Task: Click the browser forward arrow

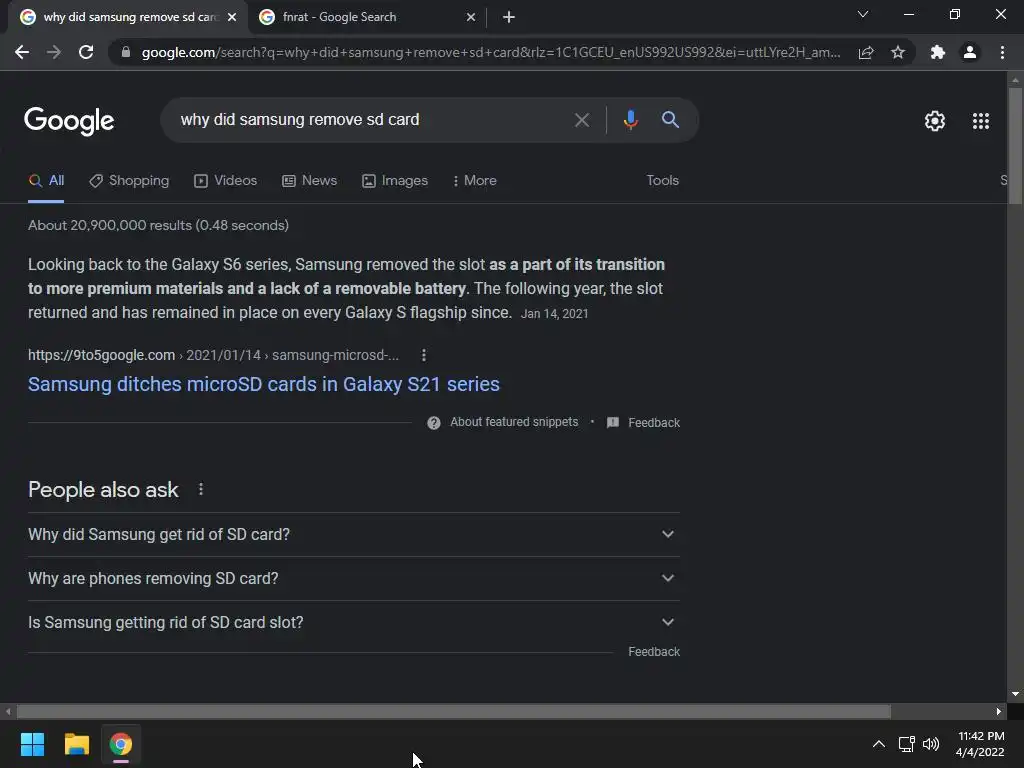Action: click(x=54, y=52)
